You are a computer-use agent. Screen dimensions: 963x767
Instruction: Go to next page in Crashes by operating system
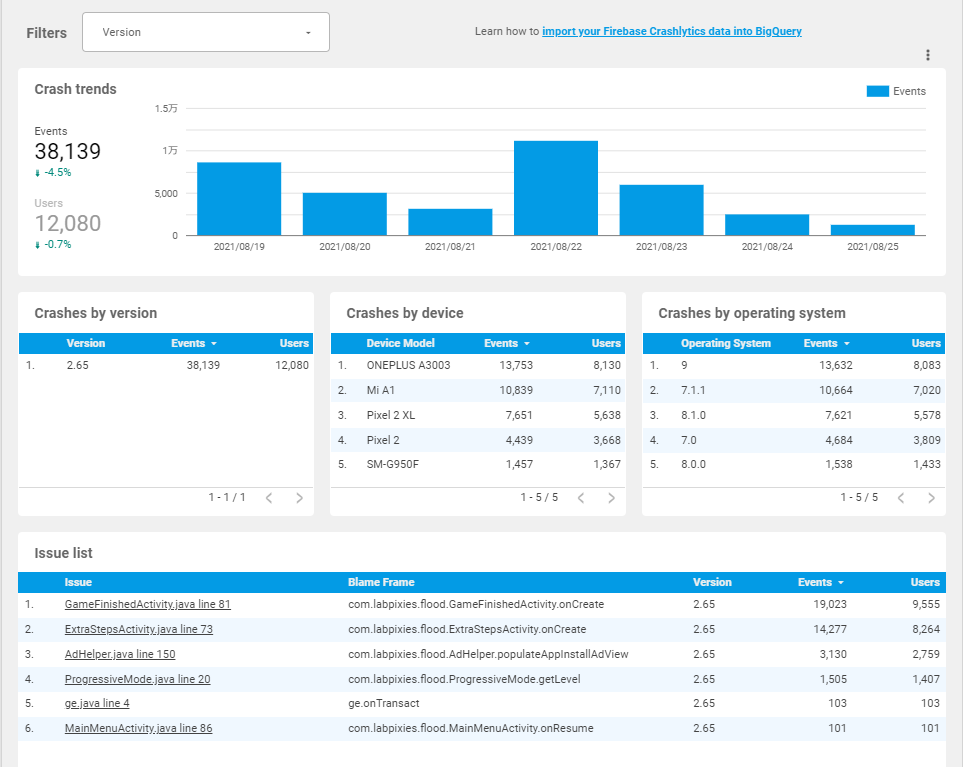coord(931,498)
